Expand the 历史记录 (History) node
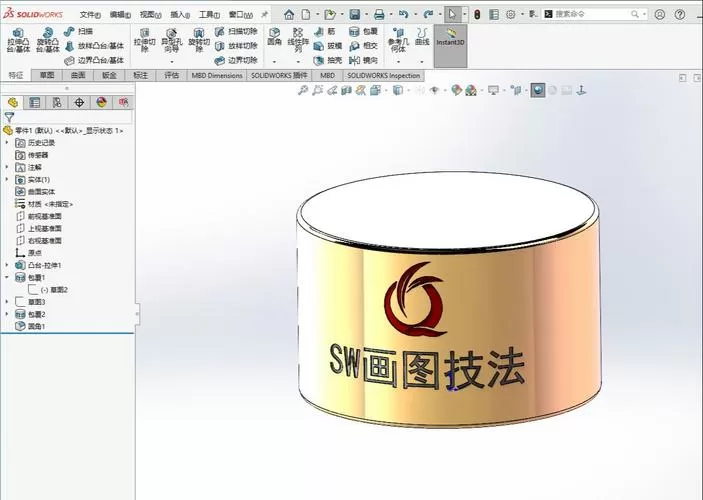Image resolution: width=703 pixels, height=500 pixels. coord(7,143)
